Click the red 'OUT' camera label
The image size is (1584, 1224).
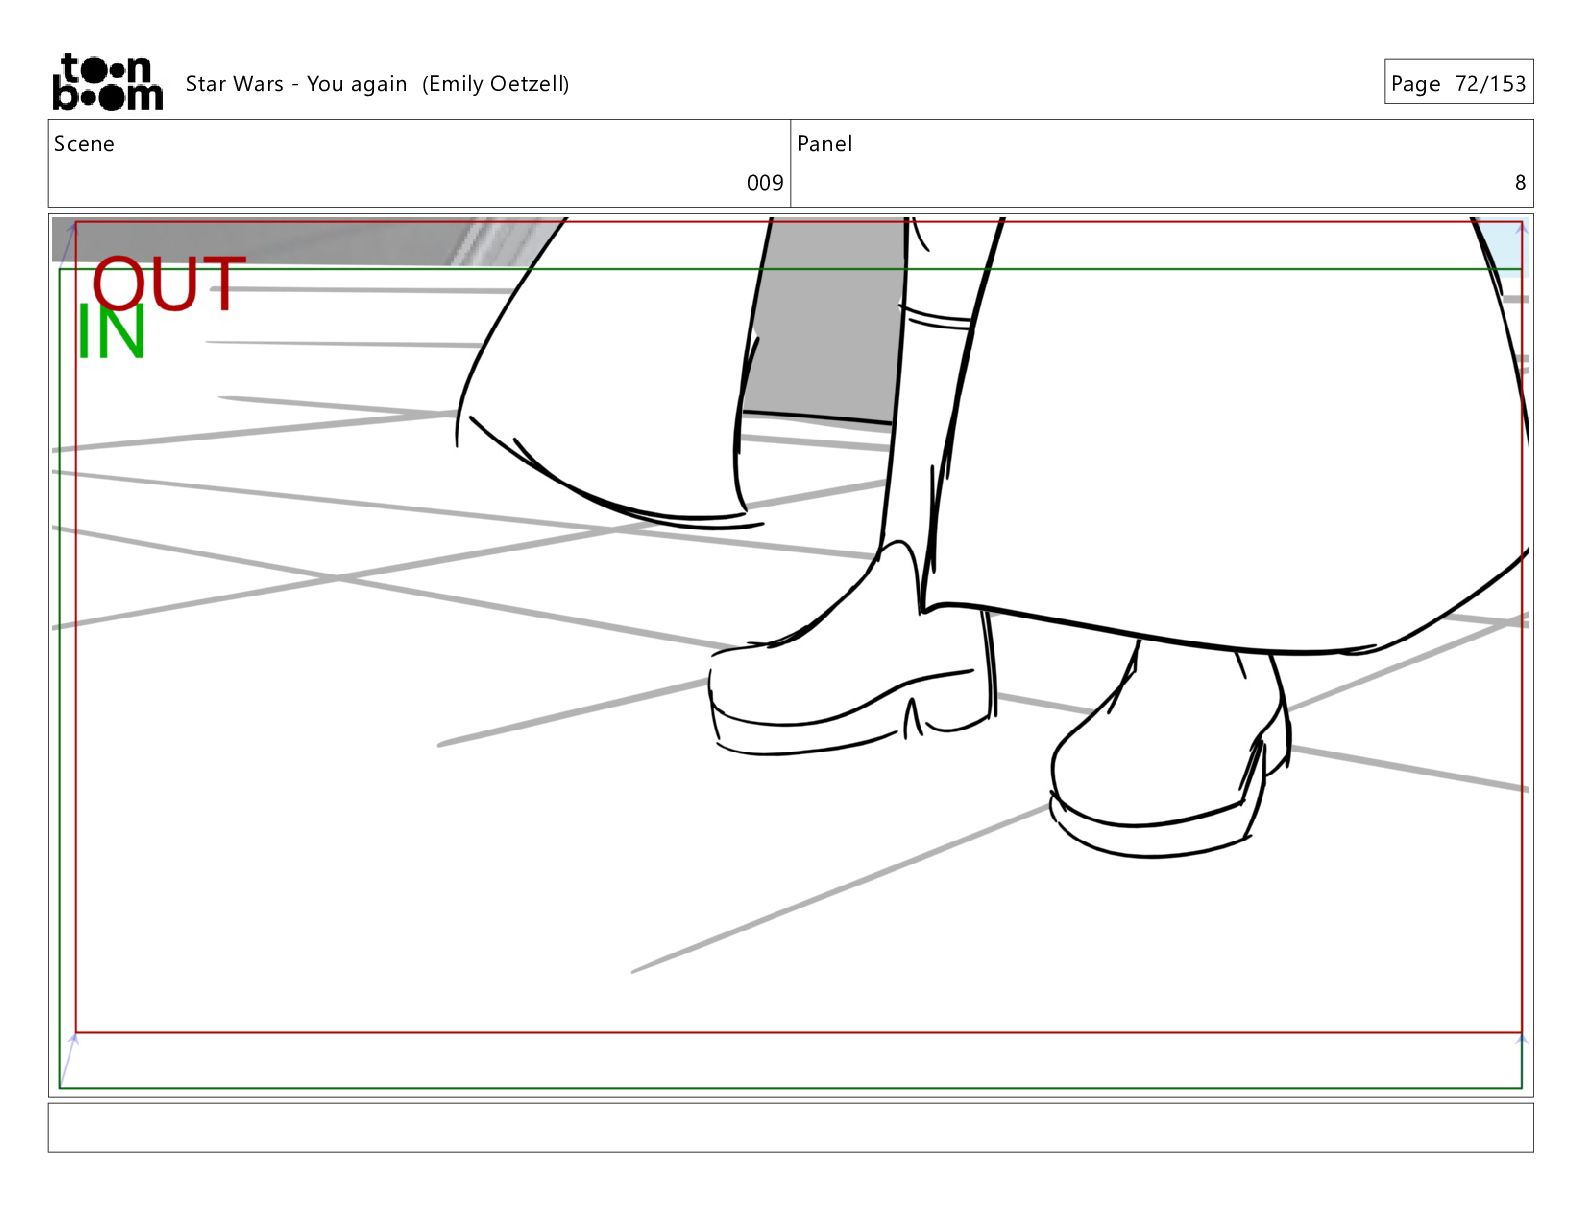point(168,283)
